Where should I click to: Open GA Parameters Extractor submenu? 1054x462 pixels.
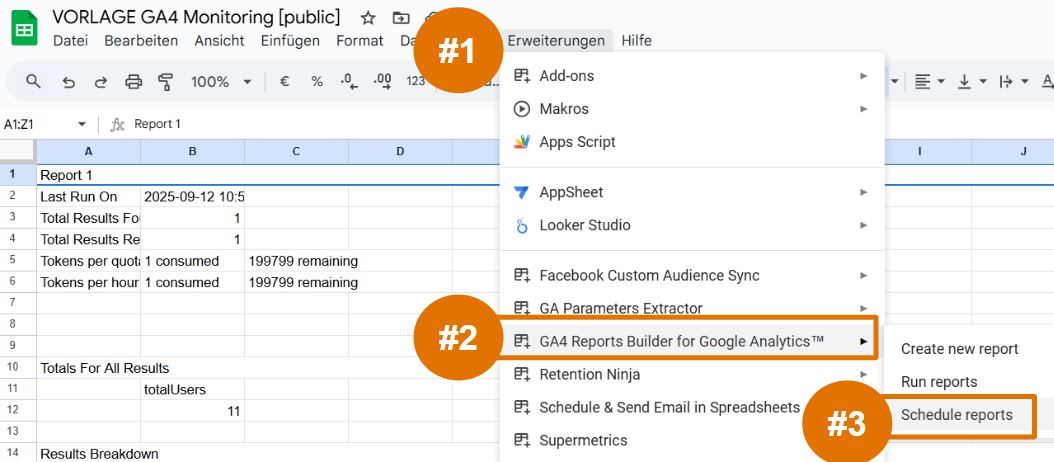tap(692, 308)
